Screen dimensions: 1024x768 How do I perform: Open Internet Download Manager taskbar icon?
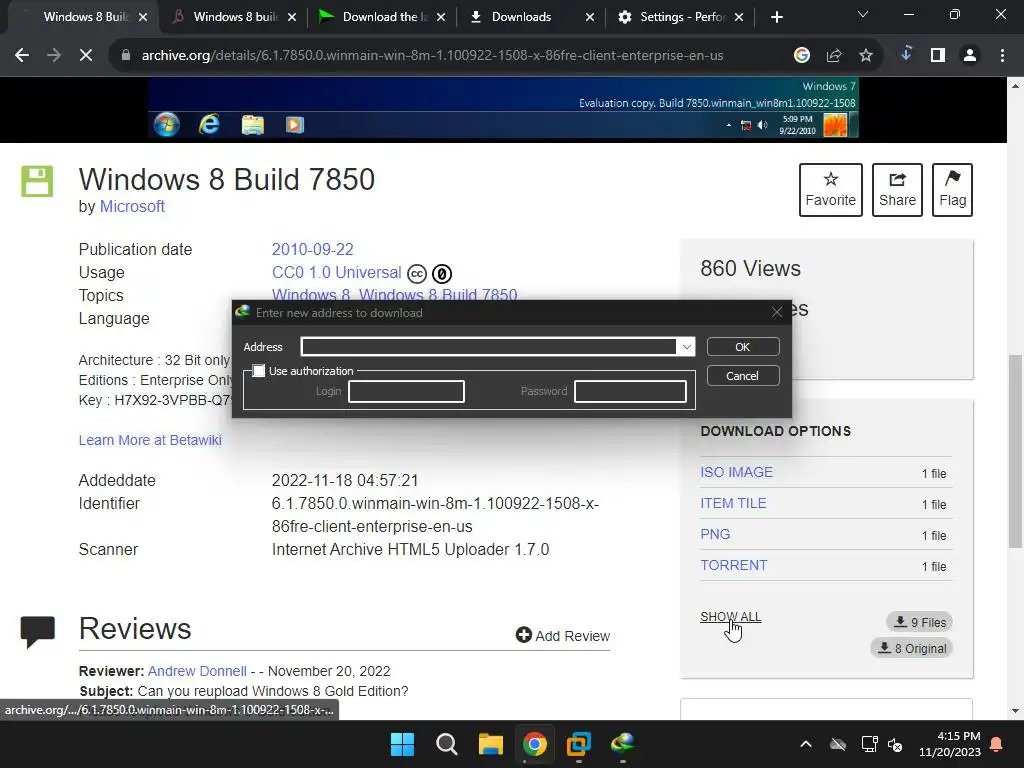click(623, 744)
